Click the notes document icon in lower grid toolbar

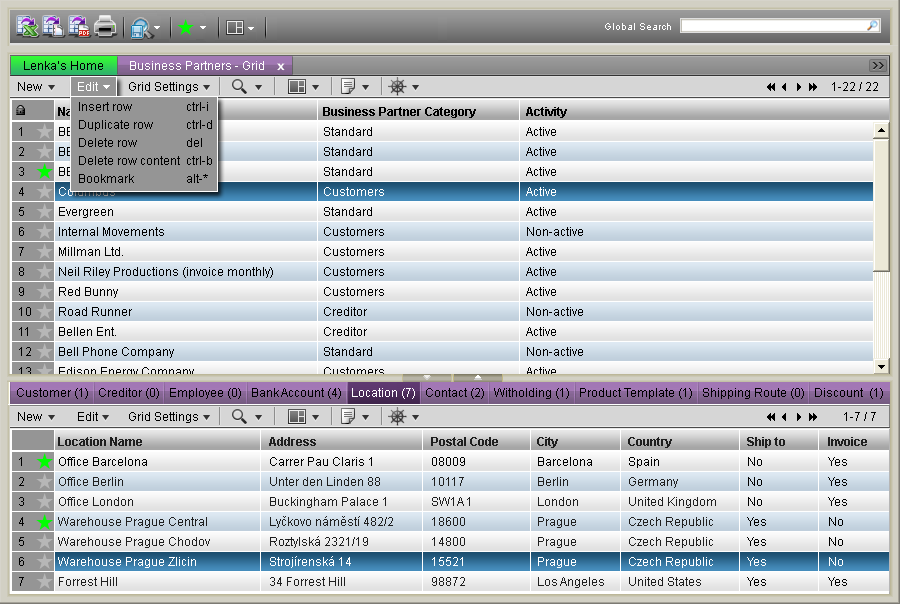tap(348, 417)
